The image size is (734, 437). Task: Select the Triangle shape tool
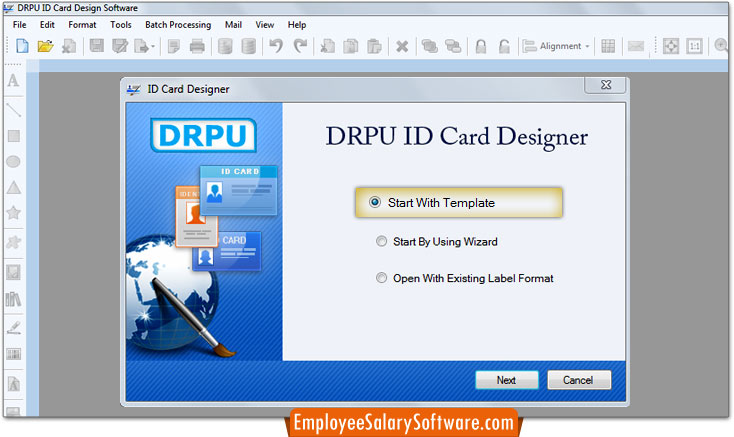tap(14, 188)
